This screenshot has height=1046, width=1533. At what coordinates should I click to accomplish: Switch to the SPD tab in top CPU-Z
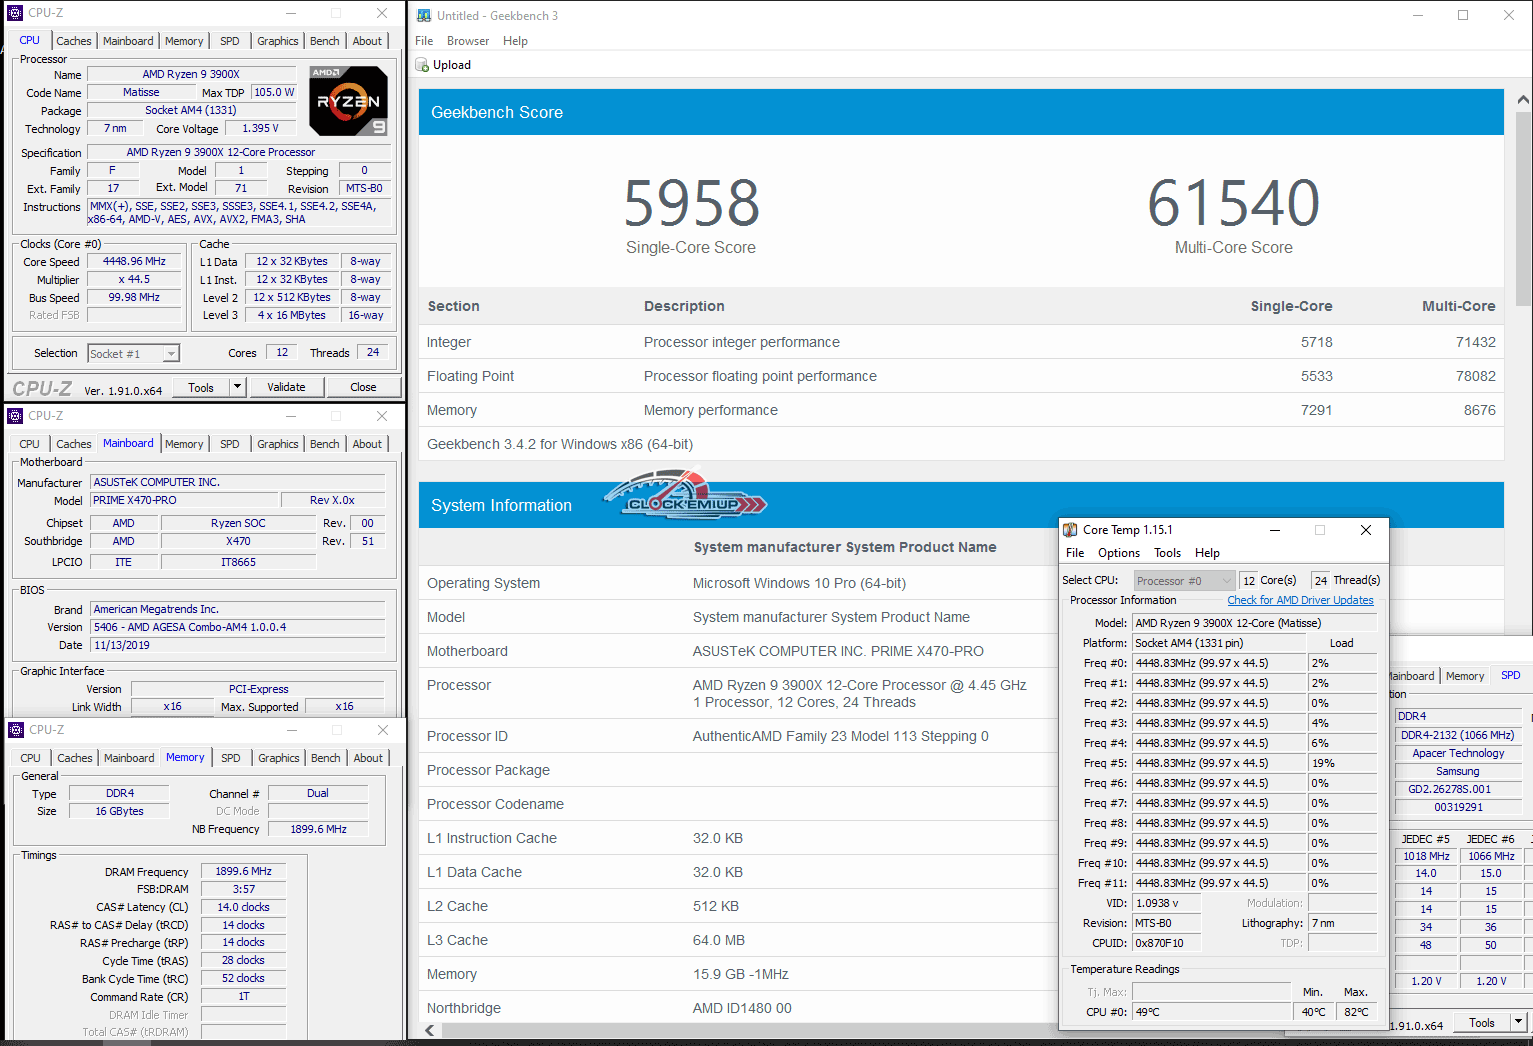[230, 41]
